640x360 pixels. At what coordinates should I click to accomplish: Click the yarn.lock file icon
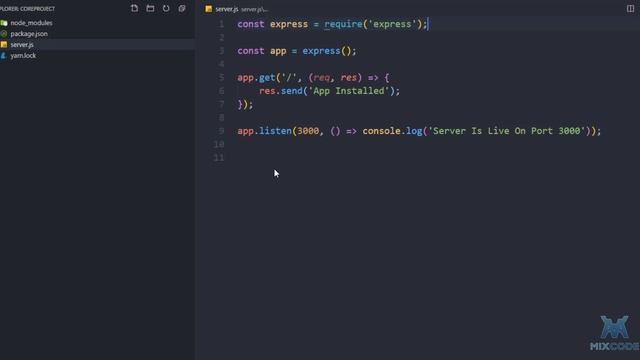4,56
